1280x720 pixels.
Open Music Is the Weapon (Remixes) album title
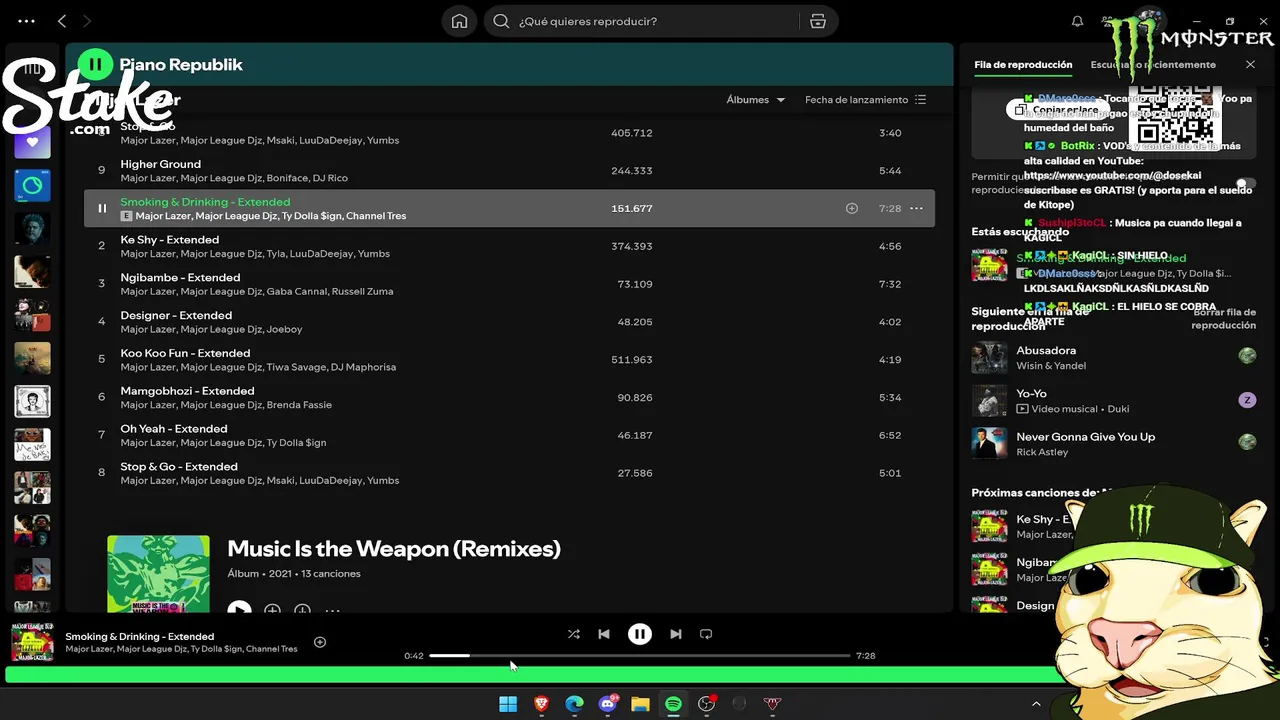[394, 548]
